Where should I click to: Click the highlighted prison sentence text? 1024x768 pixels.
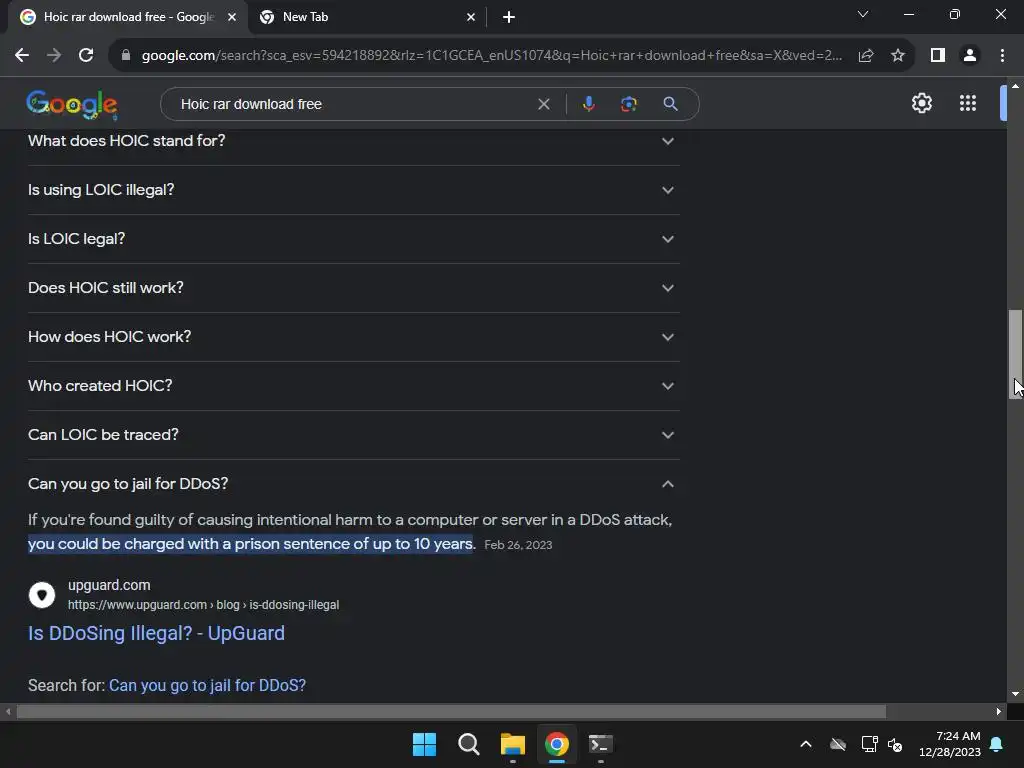point(251,544)
